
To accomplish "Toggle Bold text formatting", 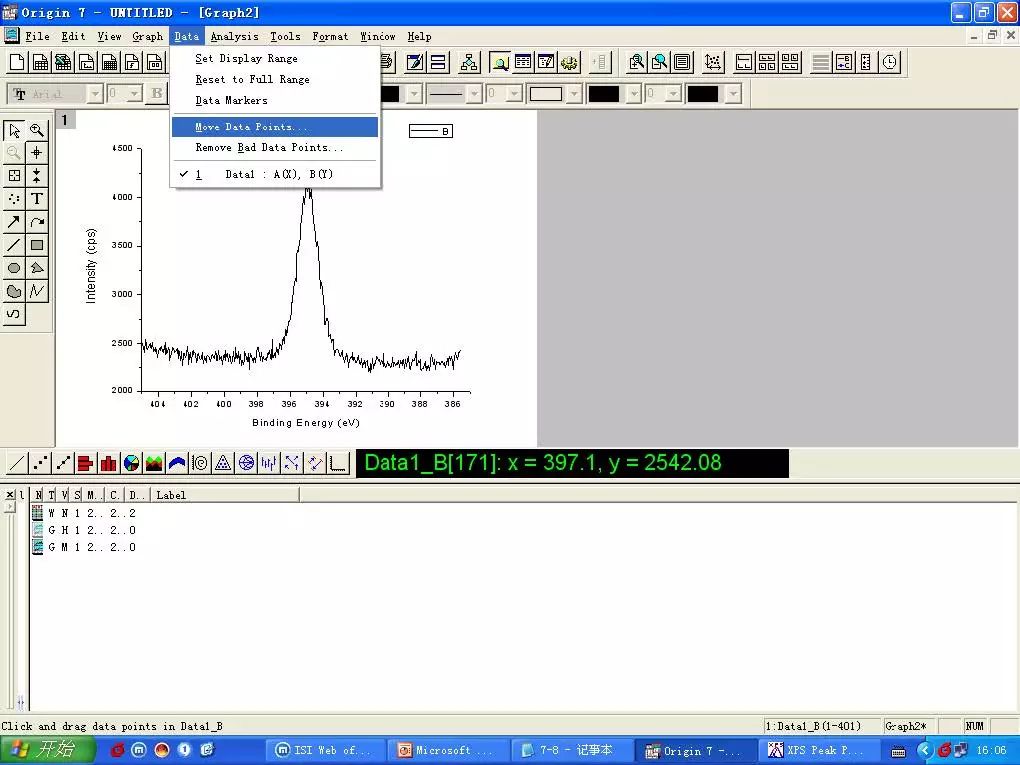I will pos(157,94).
